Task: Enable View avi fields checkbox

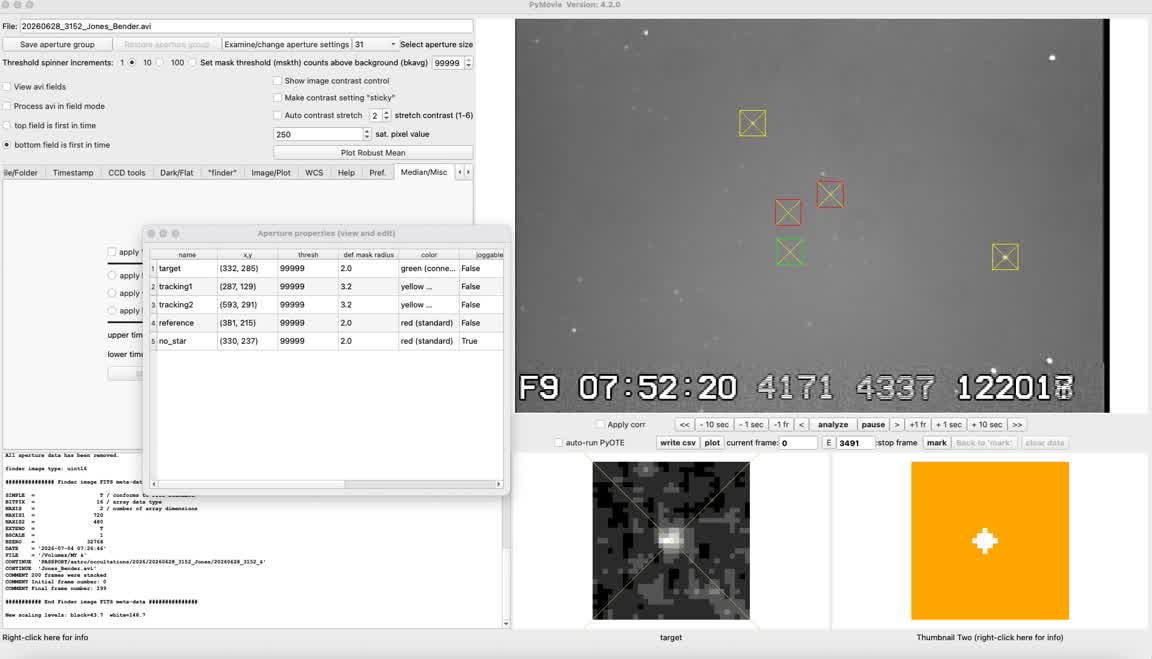Action: click(7, 87)
